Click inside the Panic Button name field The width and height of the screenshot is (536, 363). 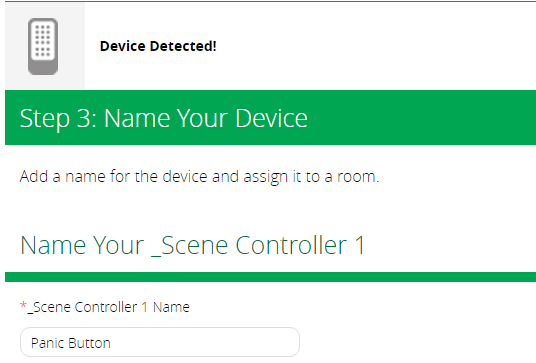tap(160, 342)
